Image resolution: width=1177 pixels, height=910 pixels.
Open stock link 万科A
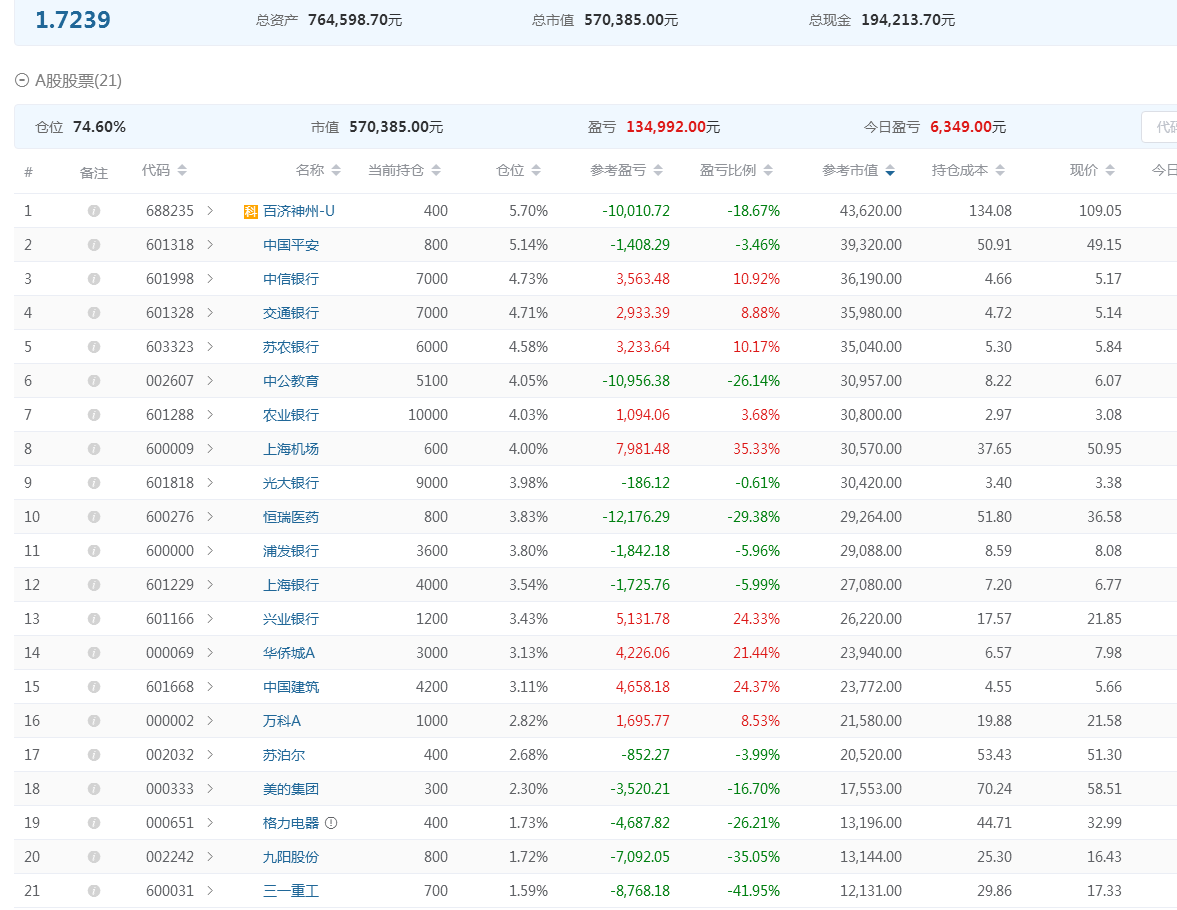282,721
